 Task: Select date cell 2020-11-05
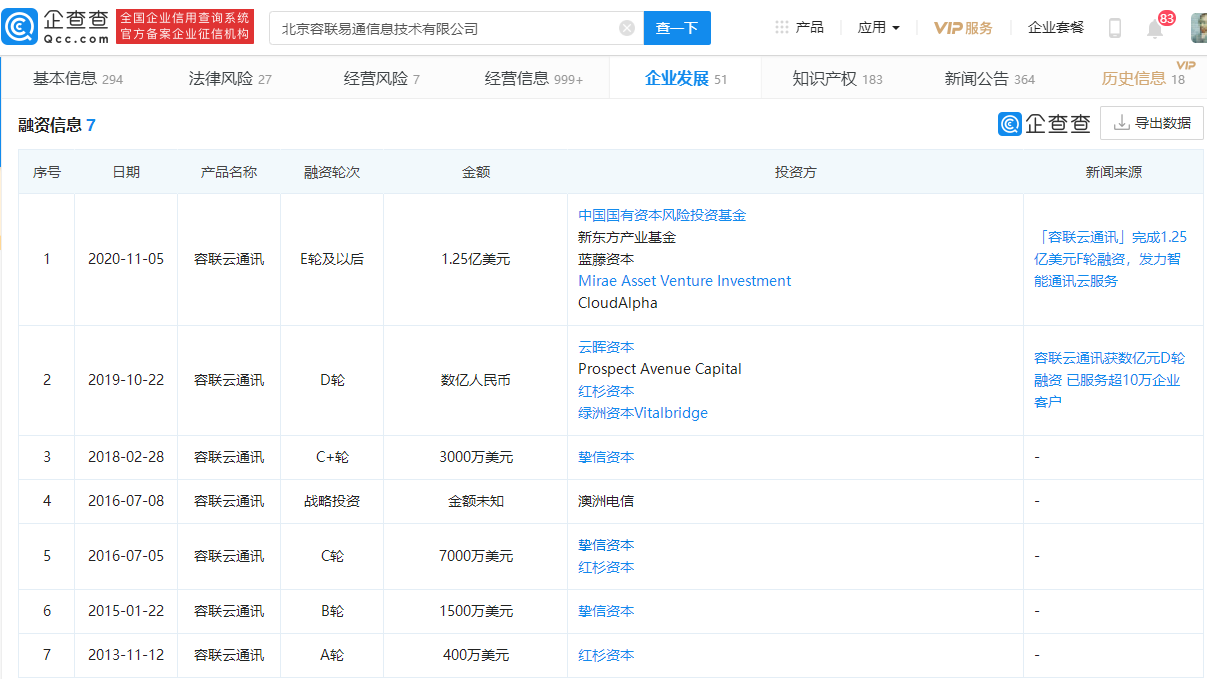pos(126,259)
